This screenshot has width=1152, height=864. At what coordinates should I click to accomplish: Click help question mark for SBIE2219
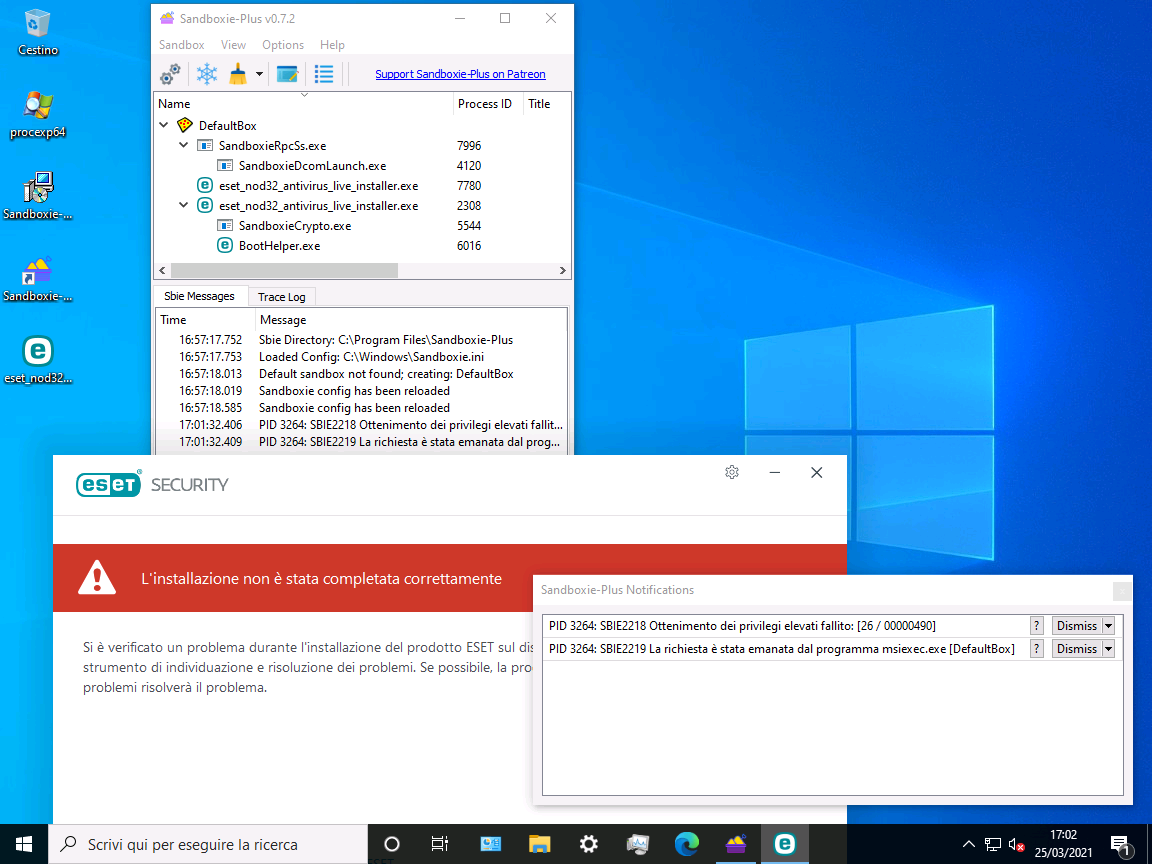click(1037, 649)
